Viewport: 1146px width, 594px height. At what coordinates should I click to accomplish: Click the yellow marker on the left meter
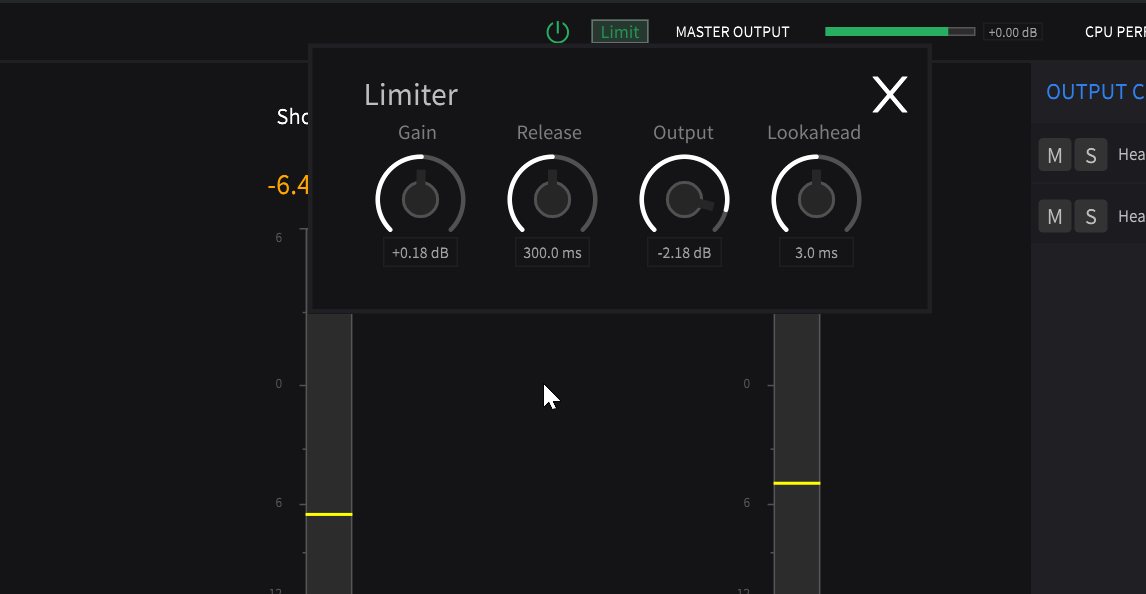pyautogui.click(x=329, y=514)
